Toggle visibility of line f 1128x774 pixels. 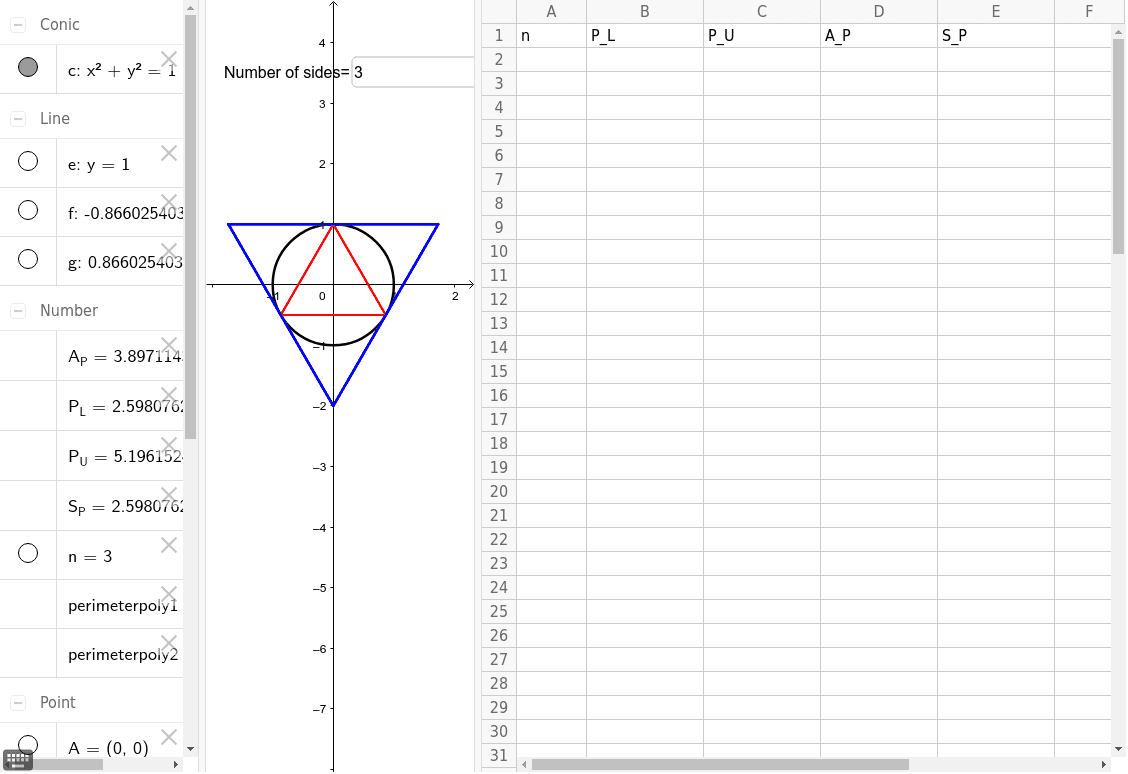28,210
